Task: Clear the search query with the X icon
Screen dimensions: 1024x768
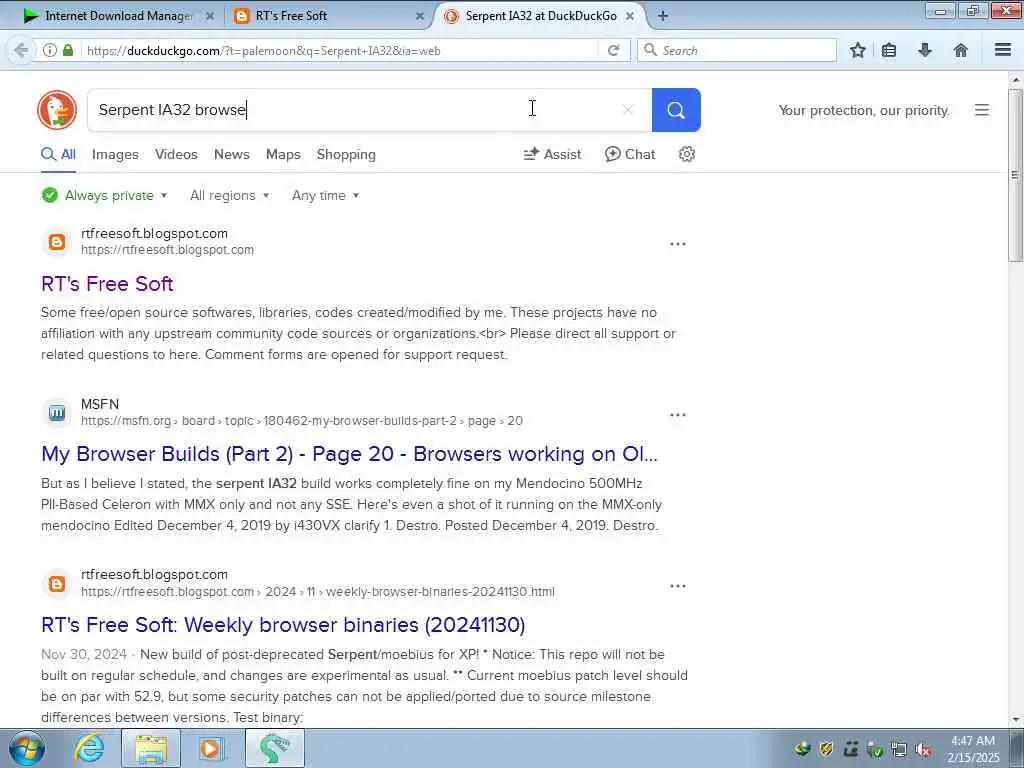Action: pyautogui.click(x=628, y=110)
